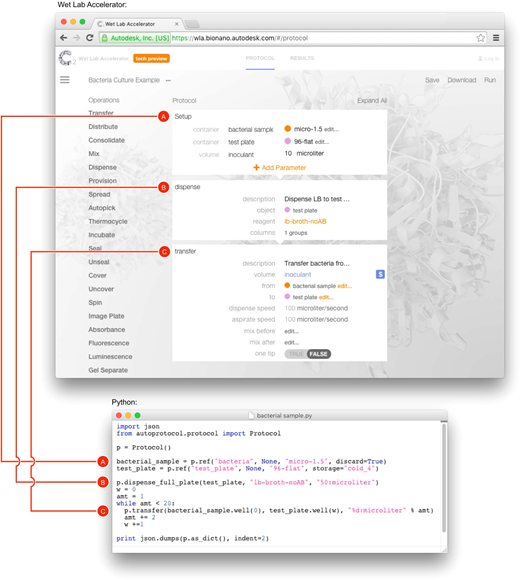Expand the dispense step header

(187, 187)
